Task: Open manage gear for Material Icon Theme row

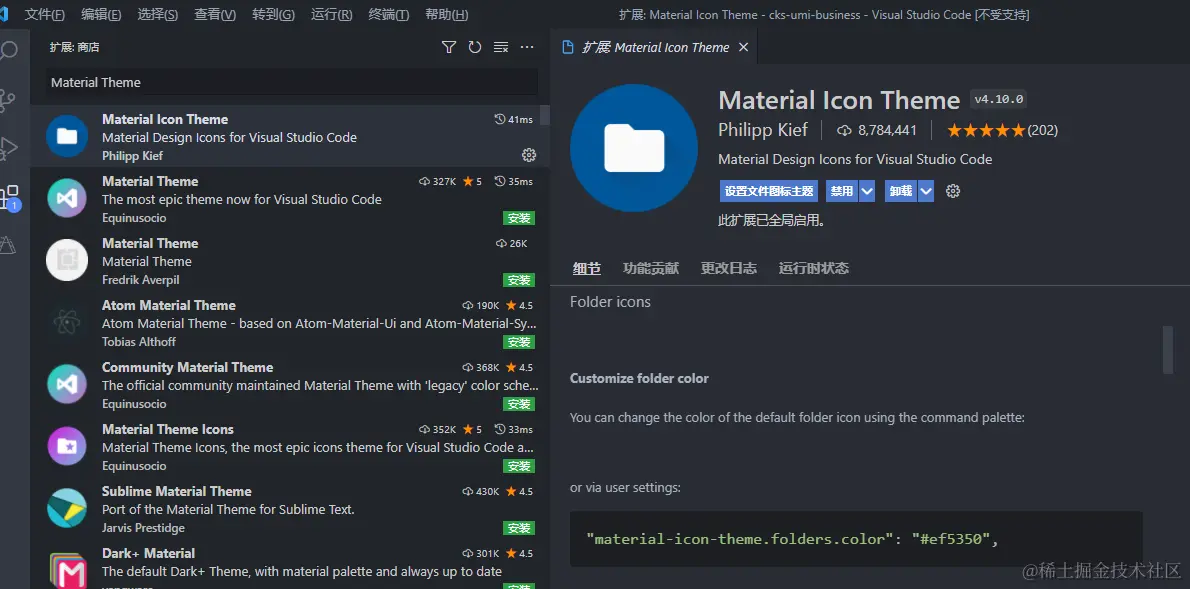Action: (529, 155)
